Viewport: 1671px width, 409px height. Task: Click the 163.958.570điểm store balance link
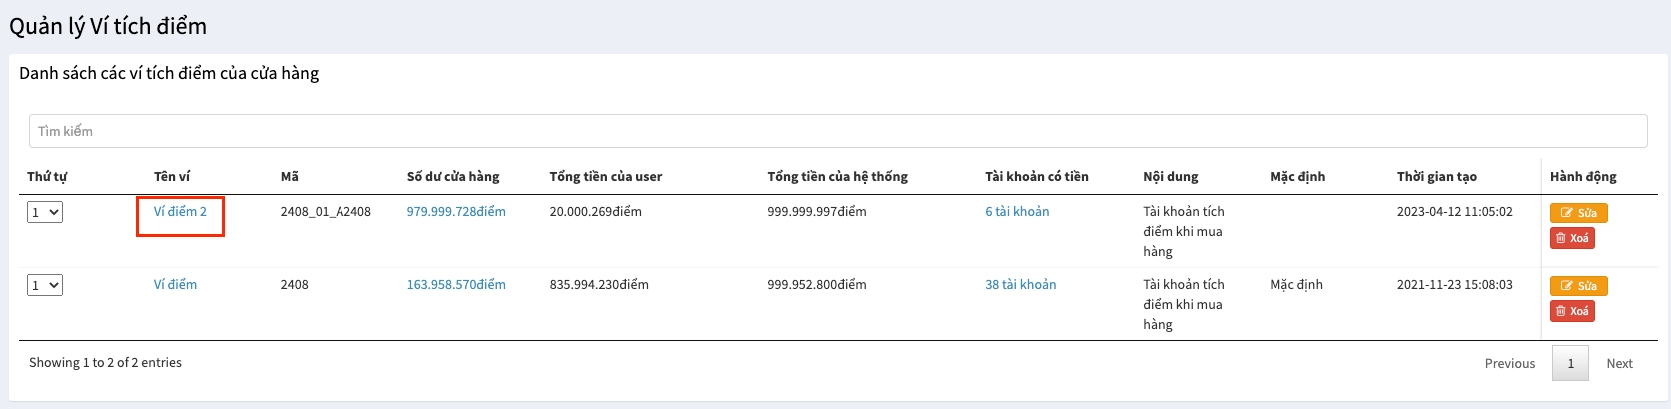[x=455, y=285]
